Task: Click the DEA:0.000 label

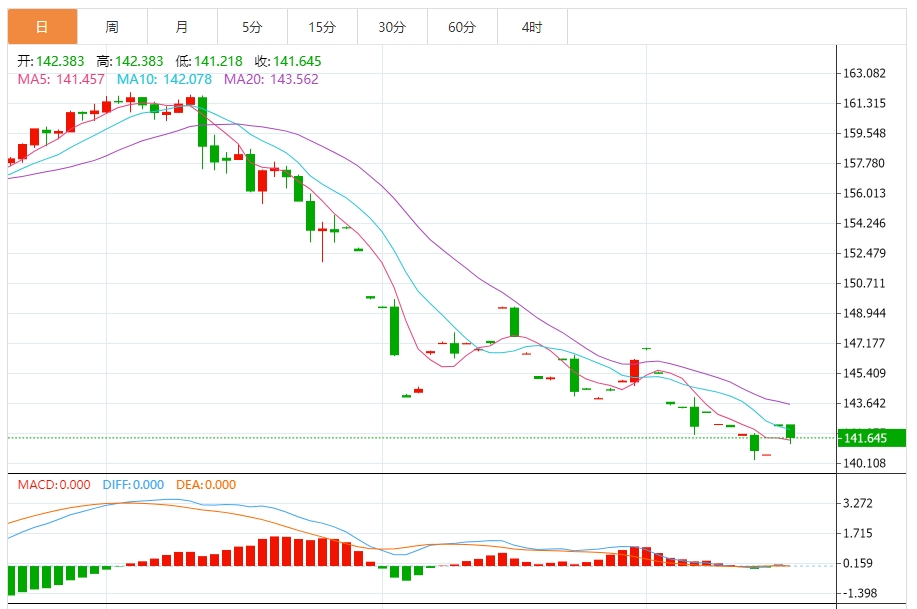Action: click(x=206, y=485)
